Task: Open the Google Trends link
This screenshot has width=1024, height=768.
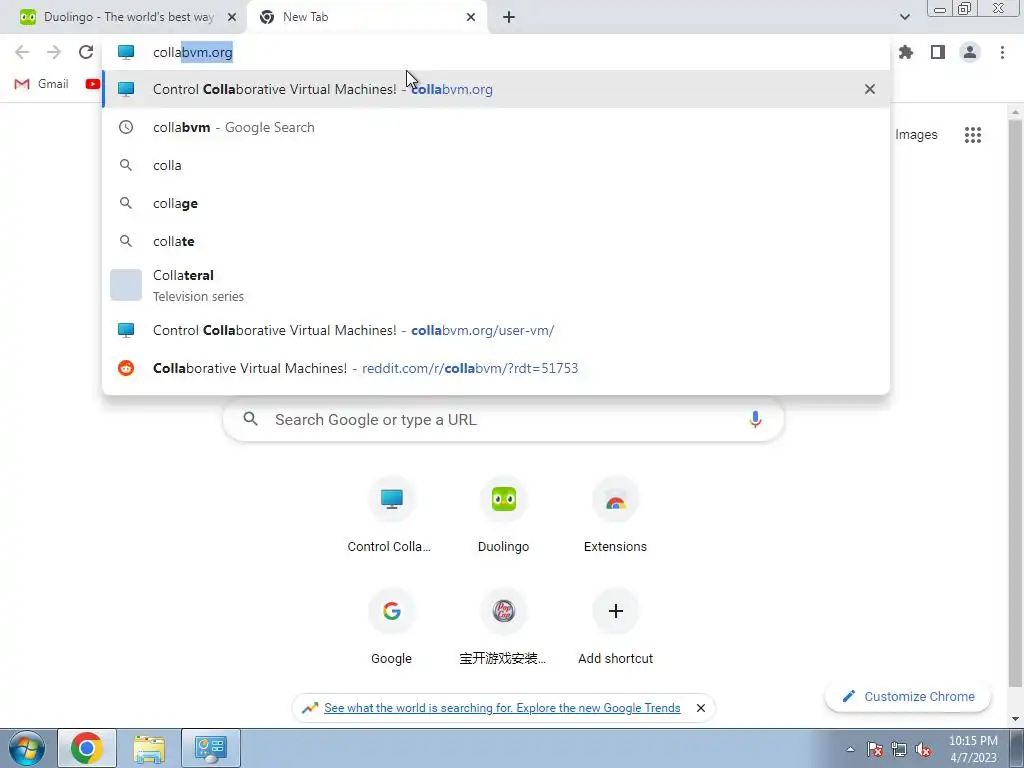Action: 502,708
